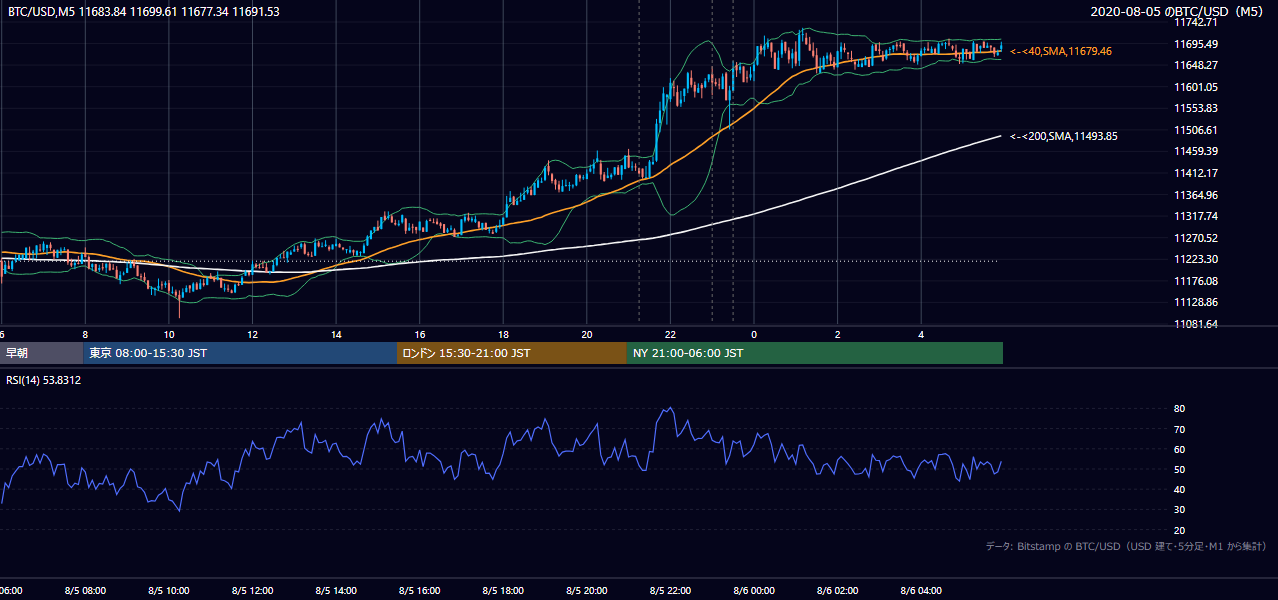Select the 200 SMA label reading 11493.85

coord(1064,136)
